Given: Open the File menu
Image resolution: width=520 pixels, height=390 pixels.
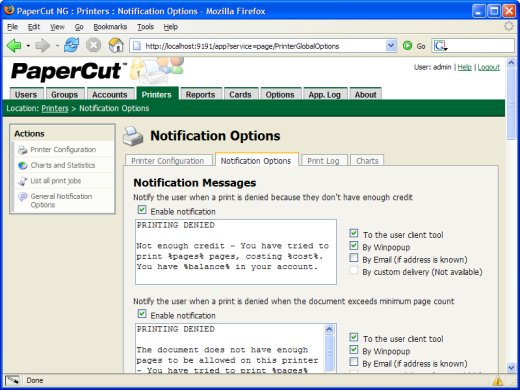Looking at the screenshot, I should [12, 27].
